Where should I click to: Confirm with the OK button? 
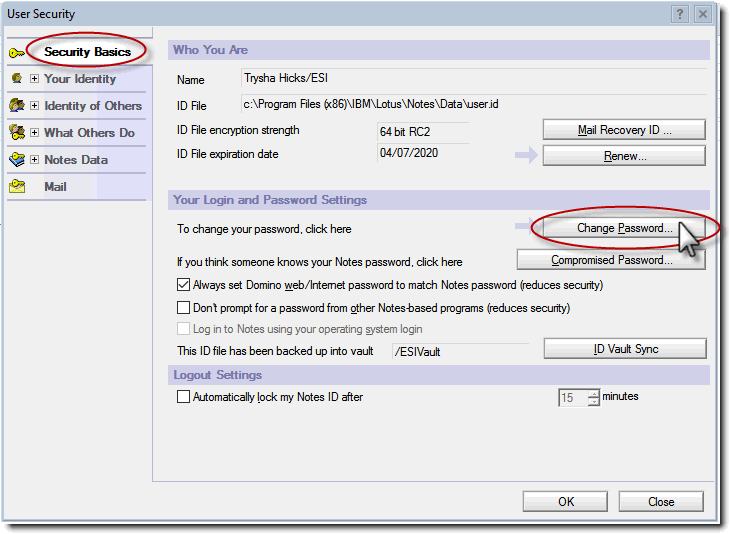565,501
